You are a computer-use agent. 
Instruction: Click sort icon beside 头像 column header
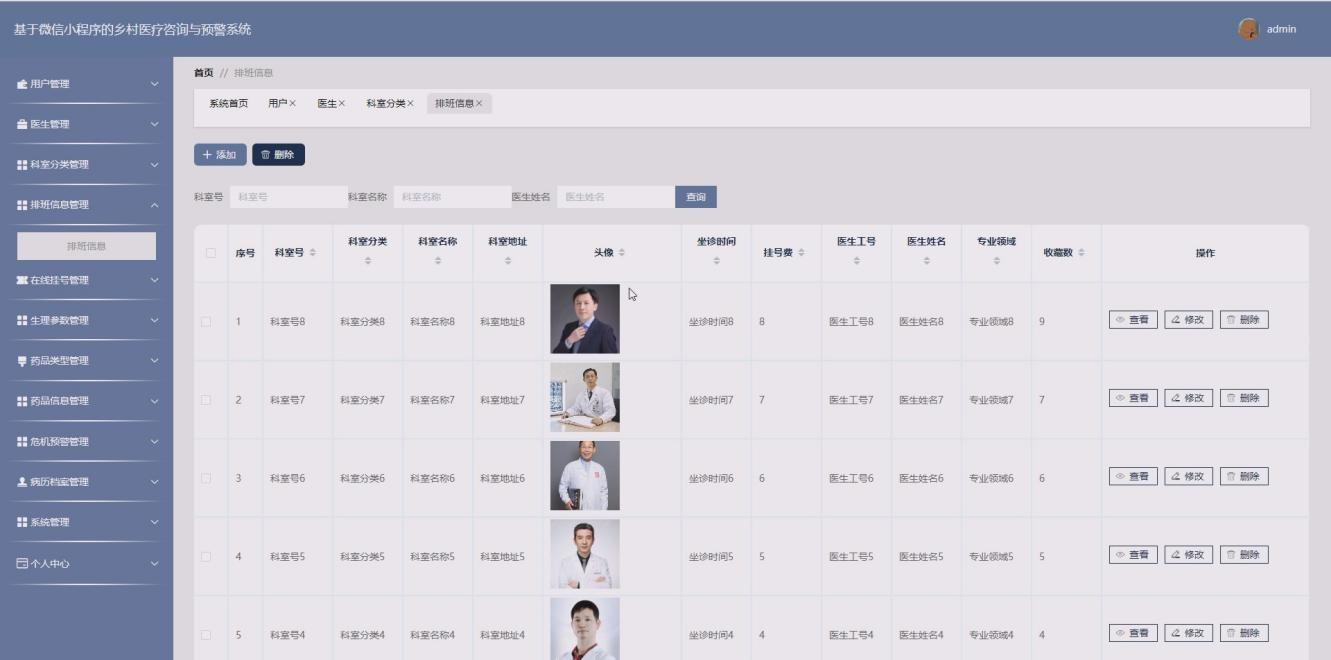pyautogui.click(x=622, y=253)
